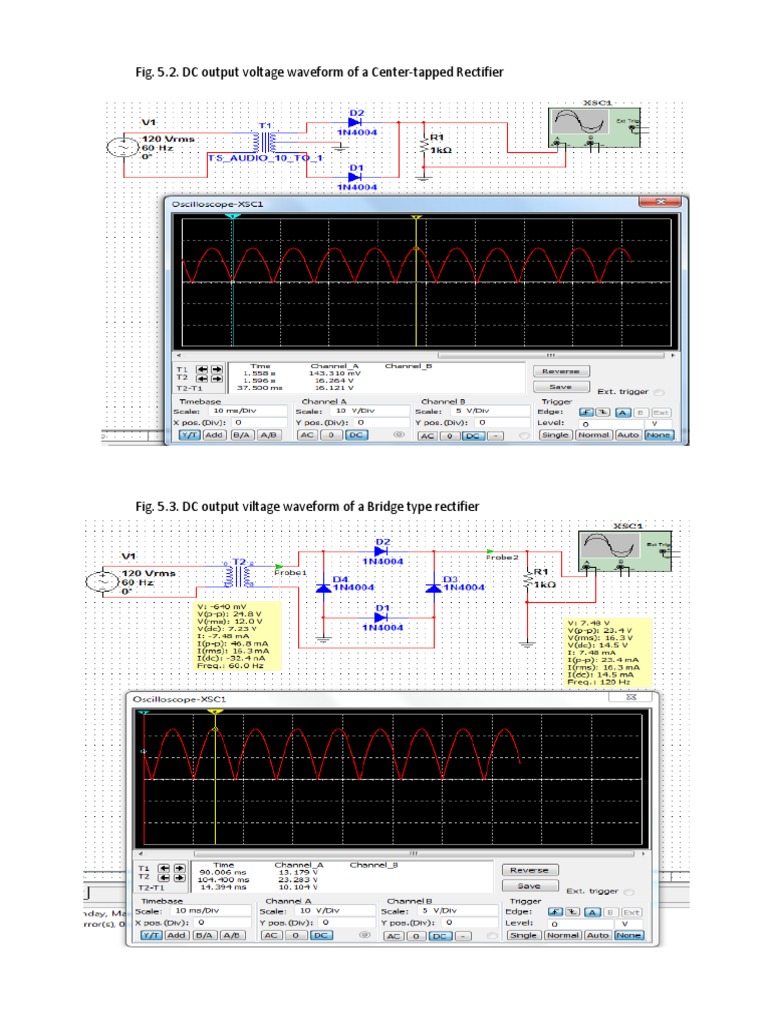This screenshot has width=768, height=1024.
Task: Set Channel A coupling to 0 in lower oscilloscope
Action: [295, 935]
